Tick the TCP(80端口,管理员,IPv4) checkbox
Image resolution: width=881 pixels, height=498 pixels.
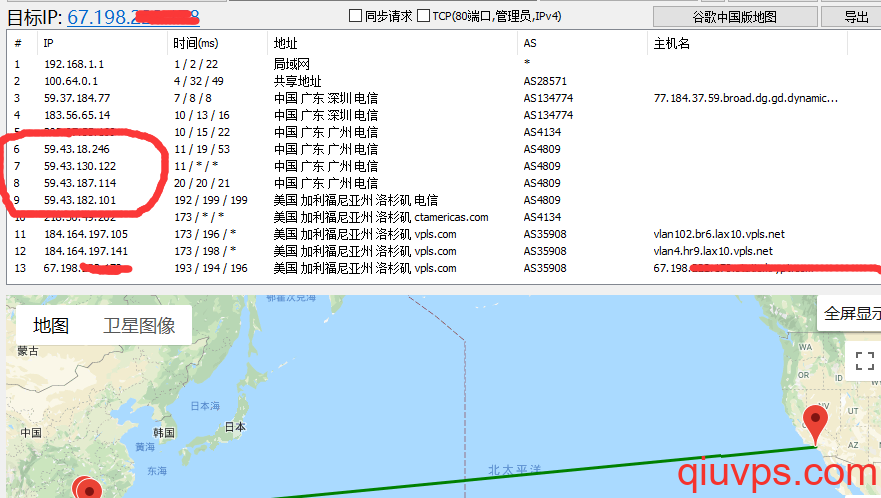coord(424,16)
